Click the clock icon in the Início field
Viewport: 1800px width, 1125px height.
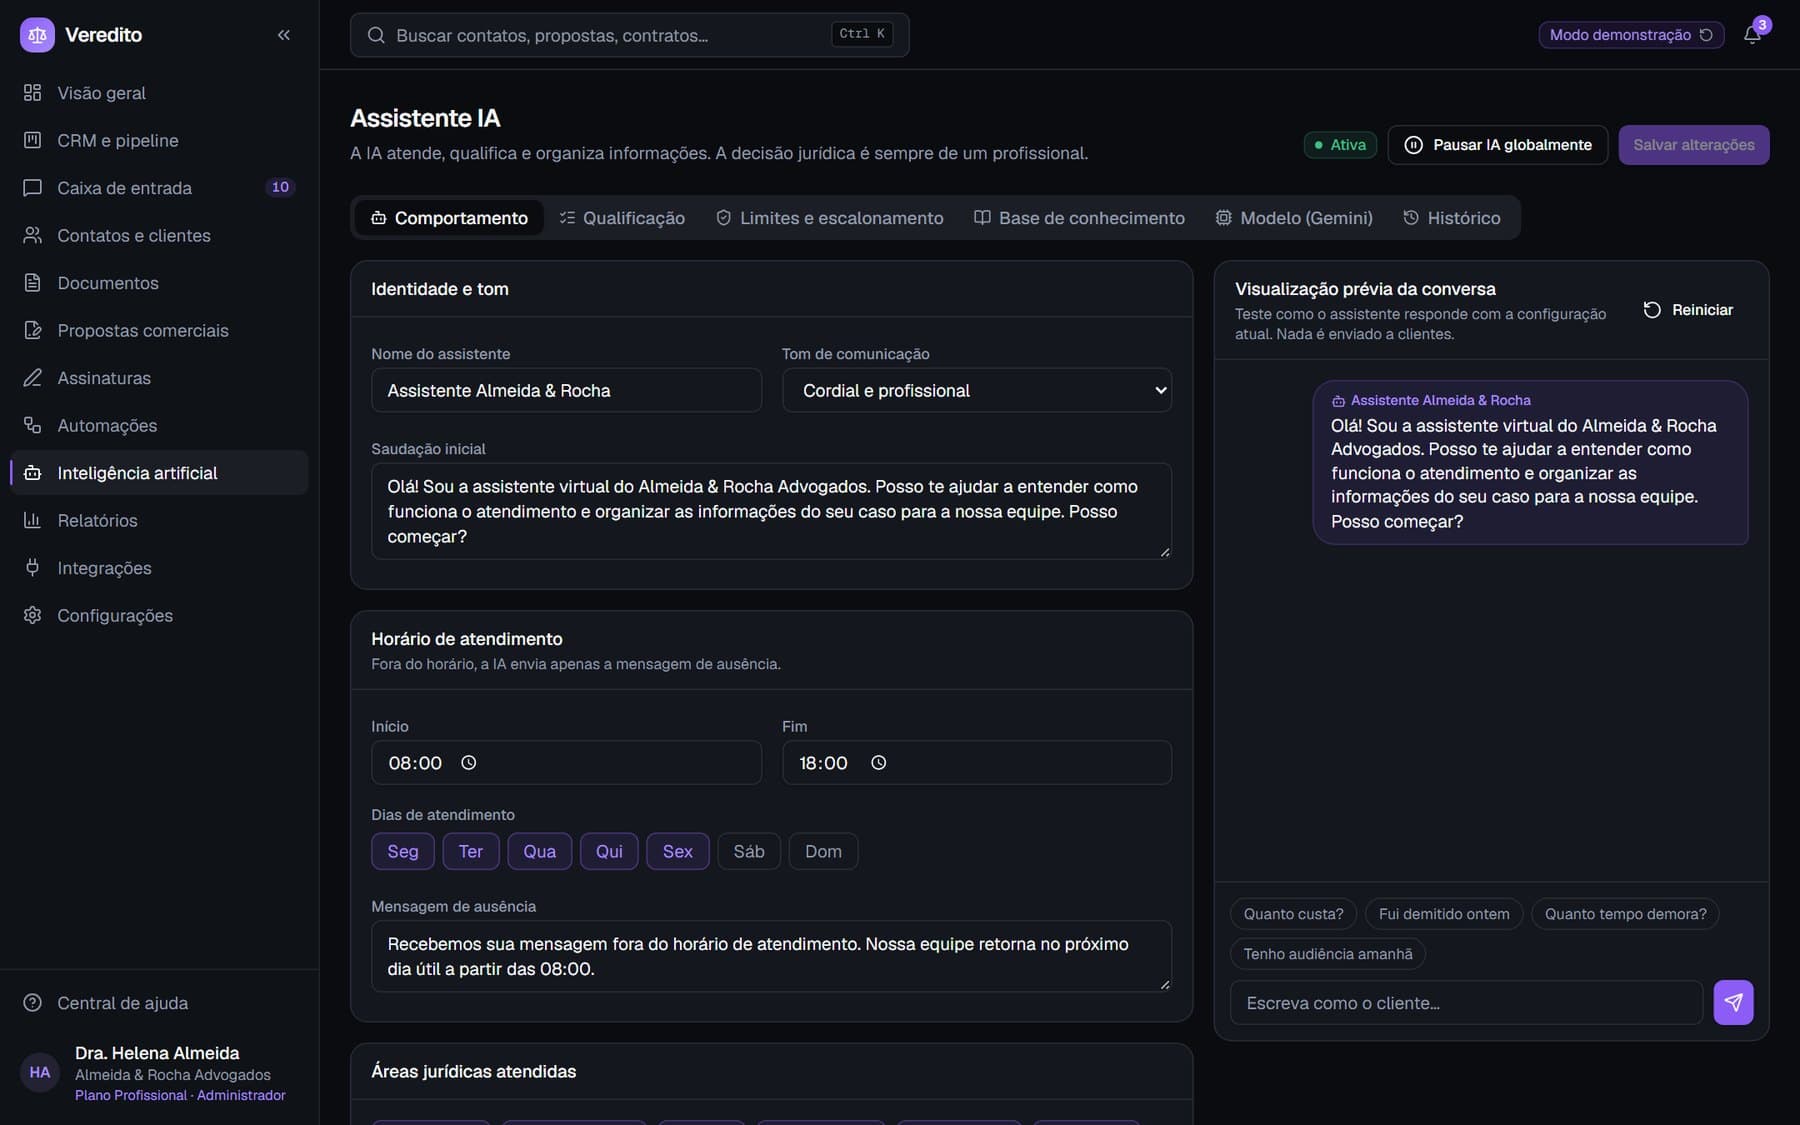(x=468, y=763)
